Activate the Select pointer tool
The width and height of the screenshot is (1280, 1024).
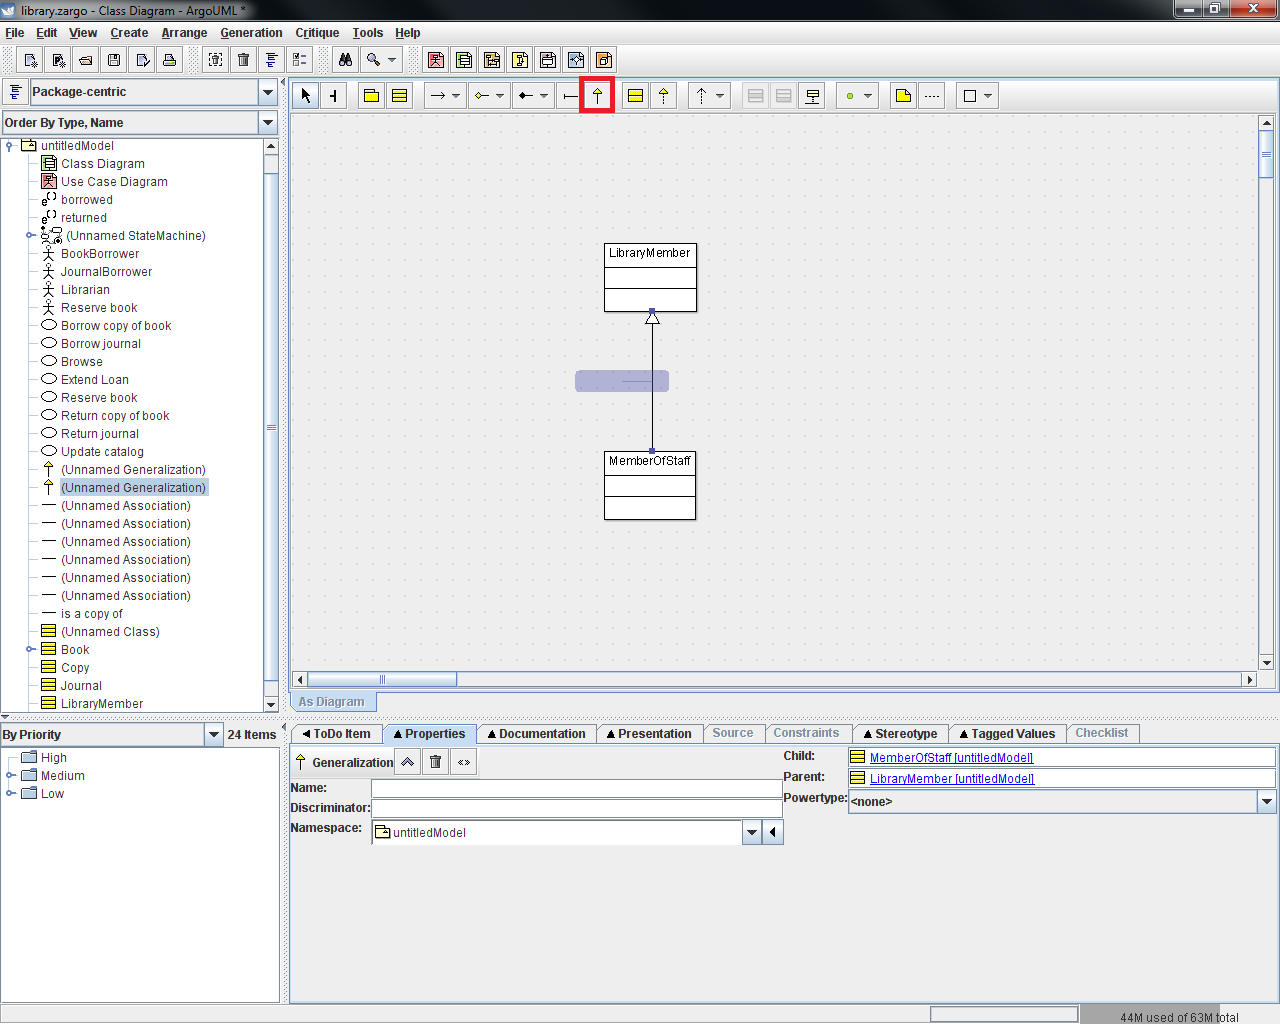point(306,96)
